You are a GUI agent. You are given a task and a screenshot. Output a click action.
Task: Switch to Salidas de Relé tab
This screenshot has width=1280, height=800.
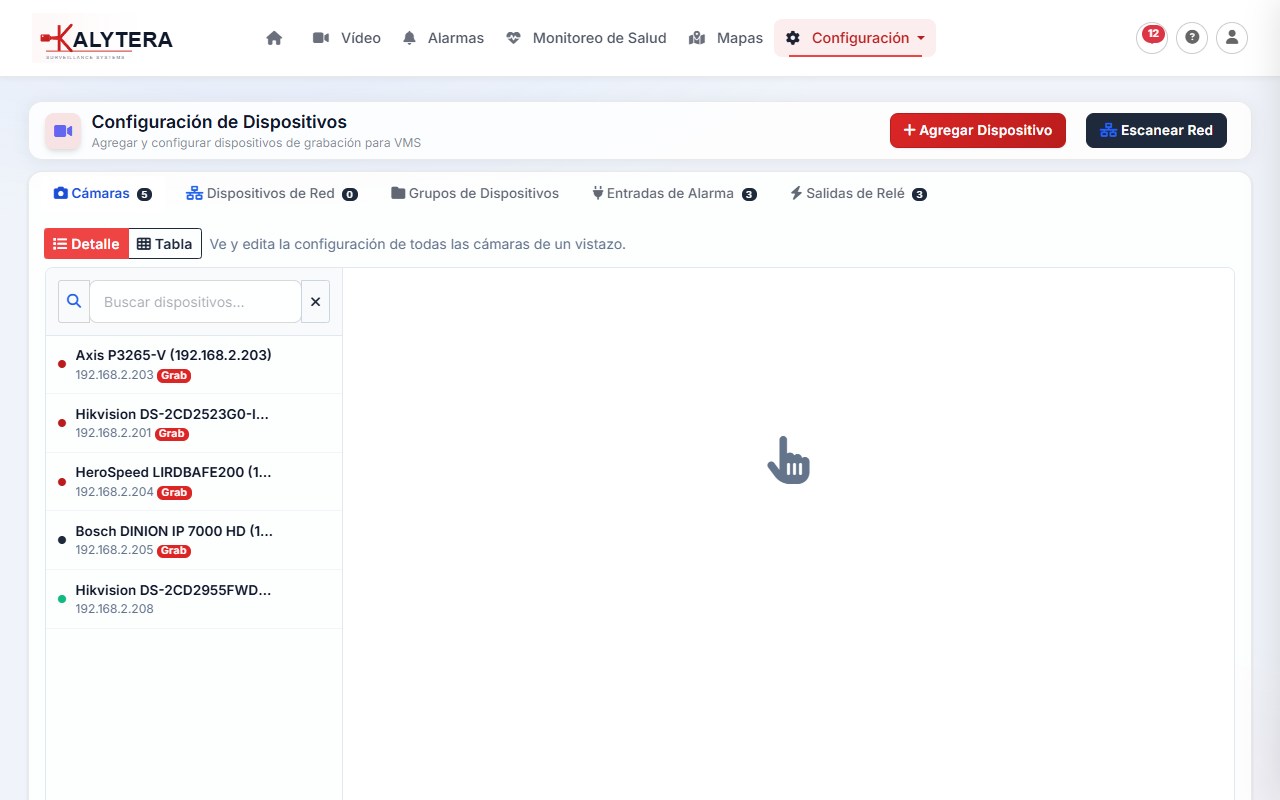point(858,193)
